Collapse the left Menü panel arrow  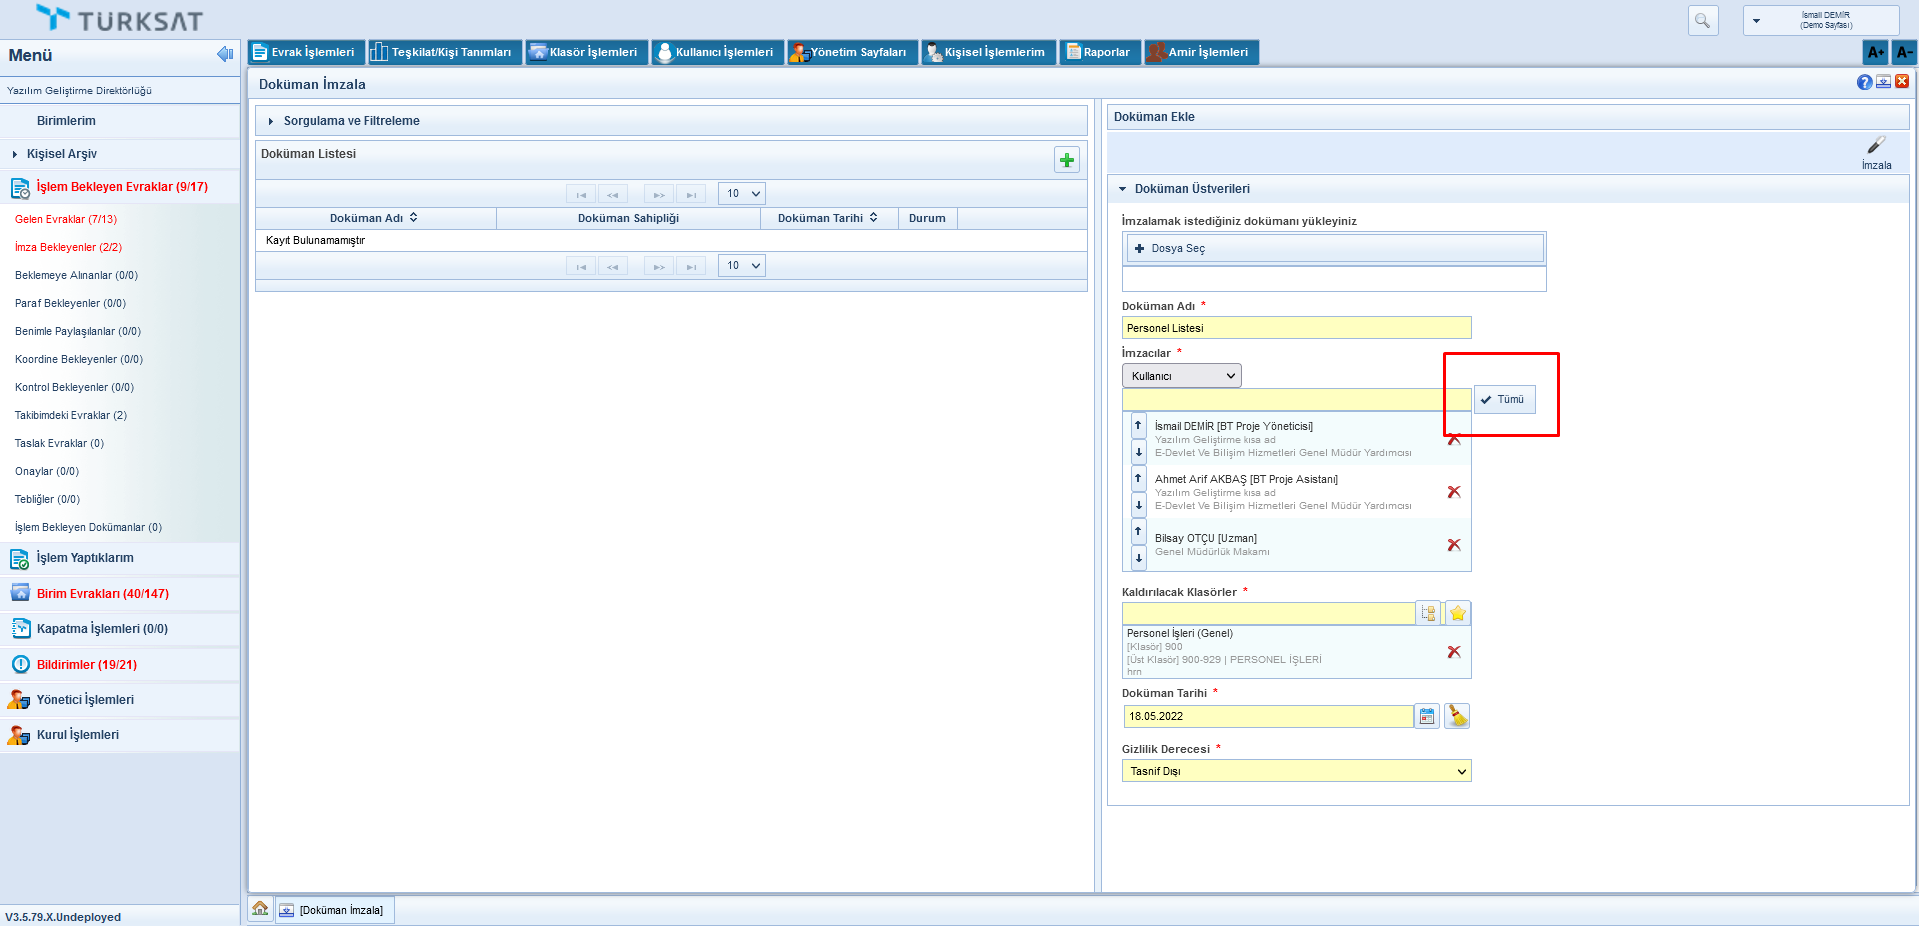pyautogui.click(x=225, y=54)
